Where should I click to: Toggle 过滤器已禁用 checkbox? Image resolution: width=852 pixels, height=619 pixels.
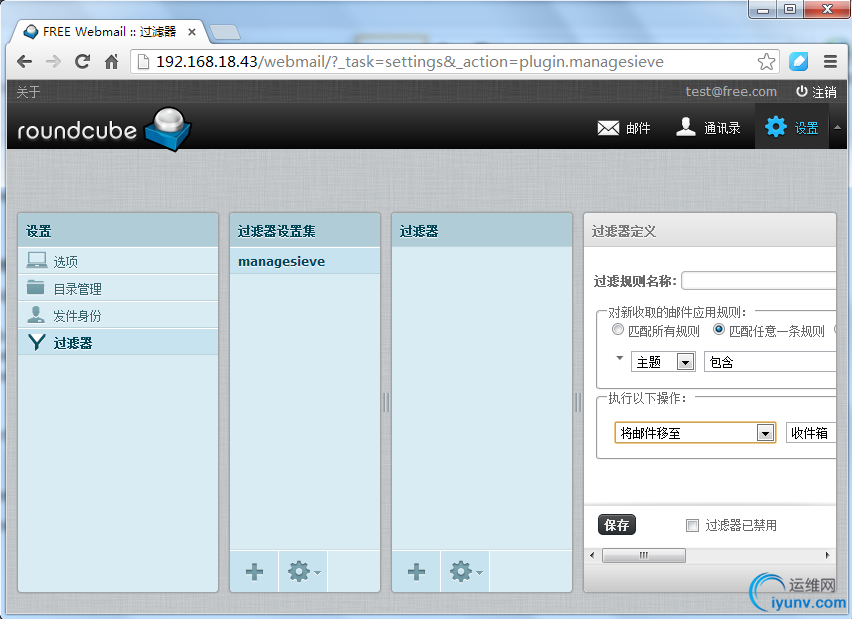coord(692,526)
